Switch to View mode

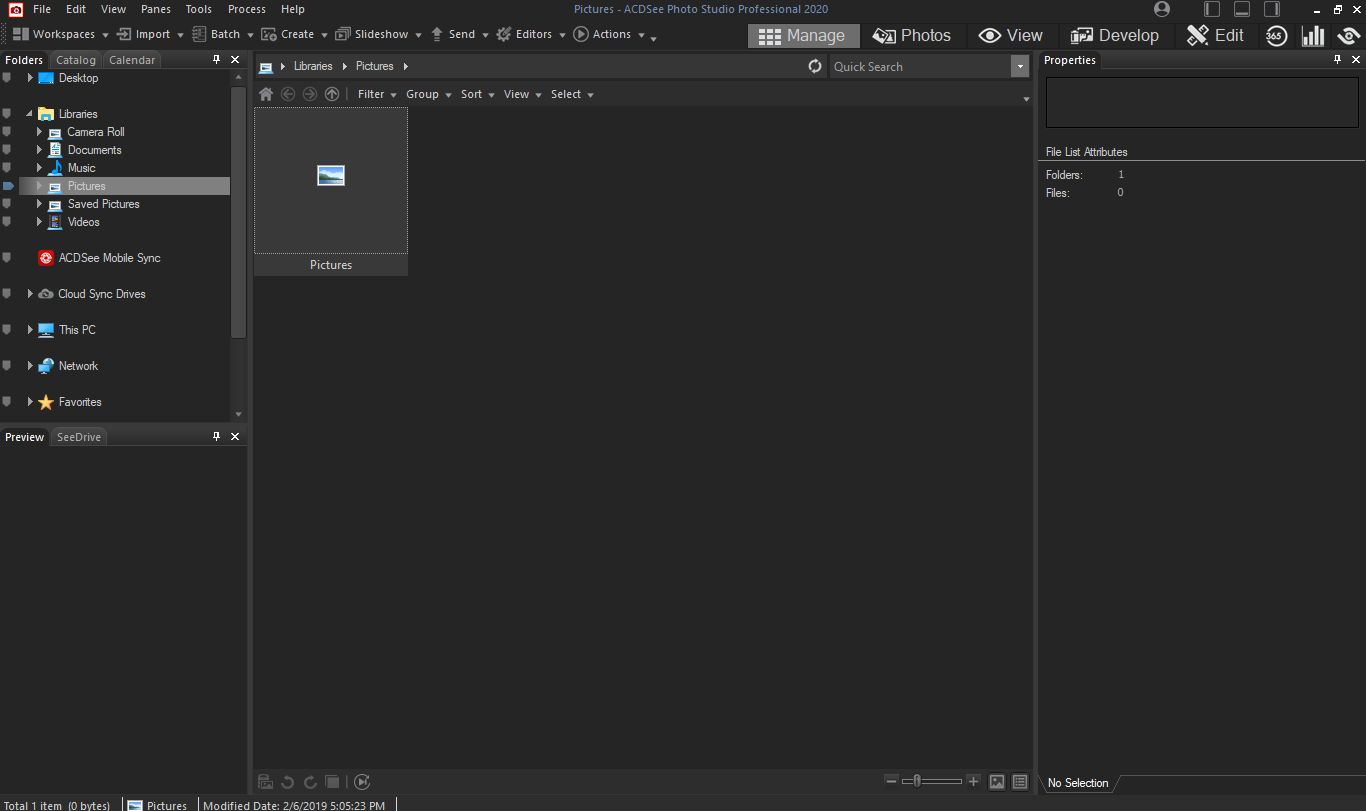click(1011, 35)
